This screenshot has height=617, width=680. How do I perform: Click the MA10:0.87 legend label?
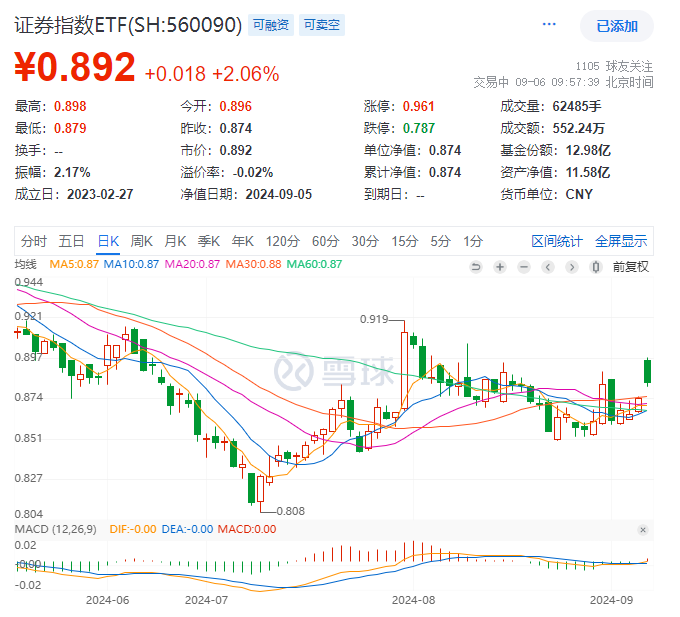click(x=131, y=264)
